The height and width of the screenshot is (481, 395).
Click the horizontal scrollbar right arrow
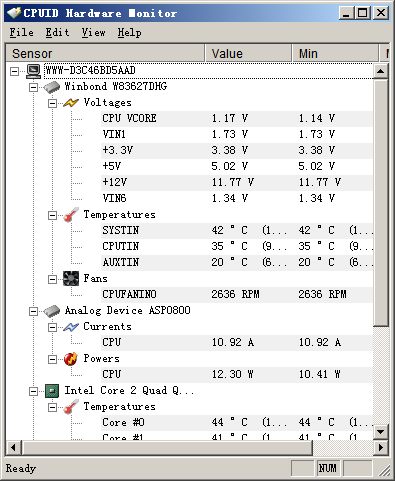[x=380, y=447]
